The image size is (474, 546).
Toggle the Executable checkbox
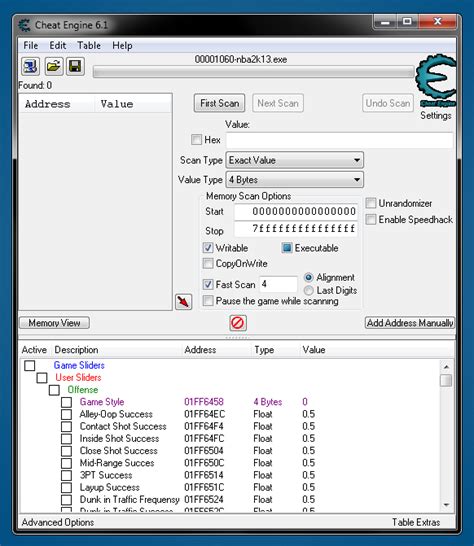click(287, 248)
